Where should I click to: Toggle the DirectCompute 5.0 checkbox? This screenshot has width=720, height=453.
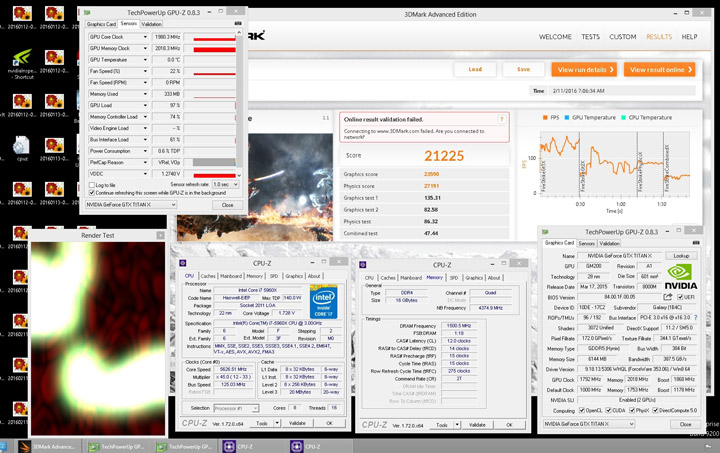click(x=655, y=410)
